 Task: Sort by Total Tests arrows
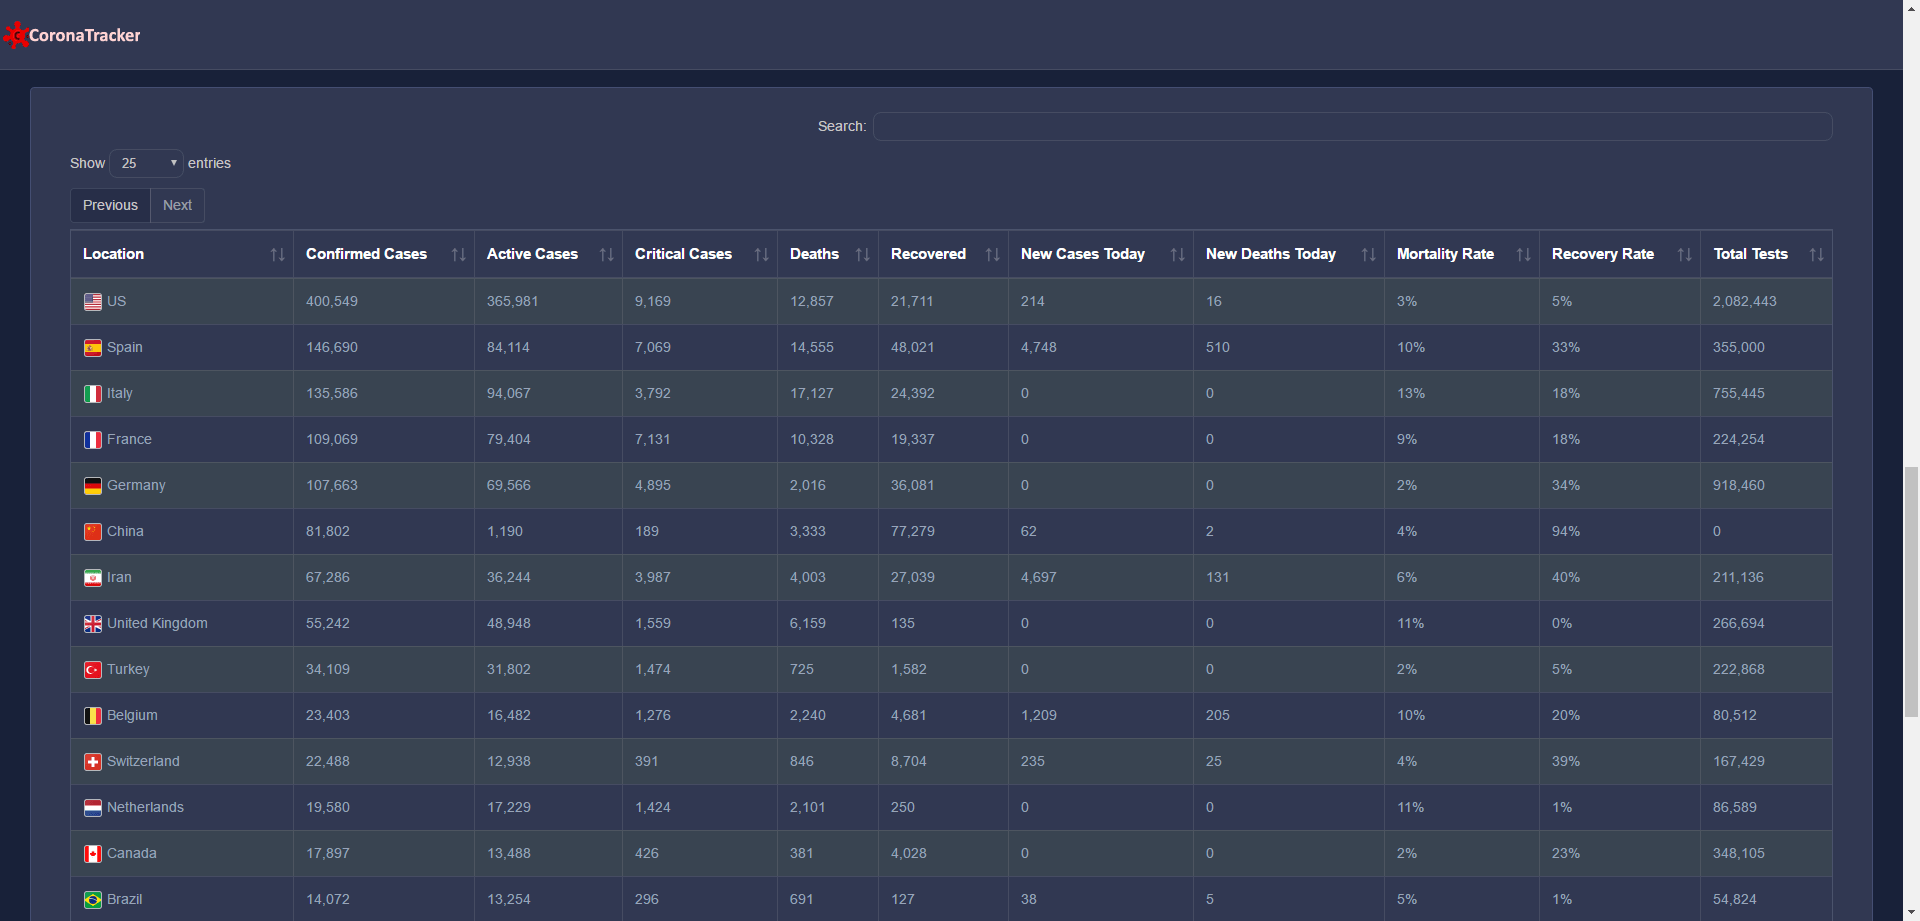tap(1817, 255)
